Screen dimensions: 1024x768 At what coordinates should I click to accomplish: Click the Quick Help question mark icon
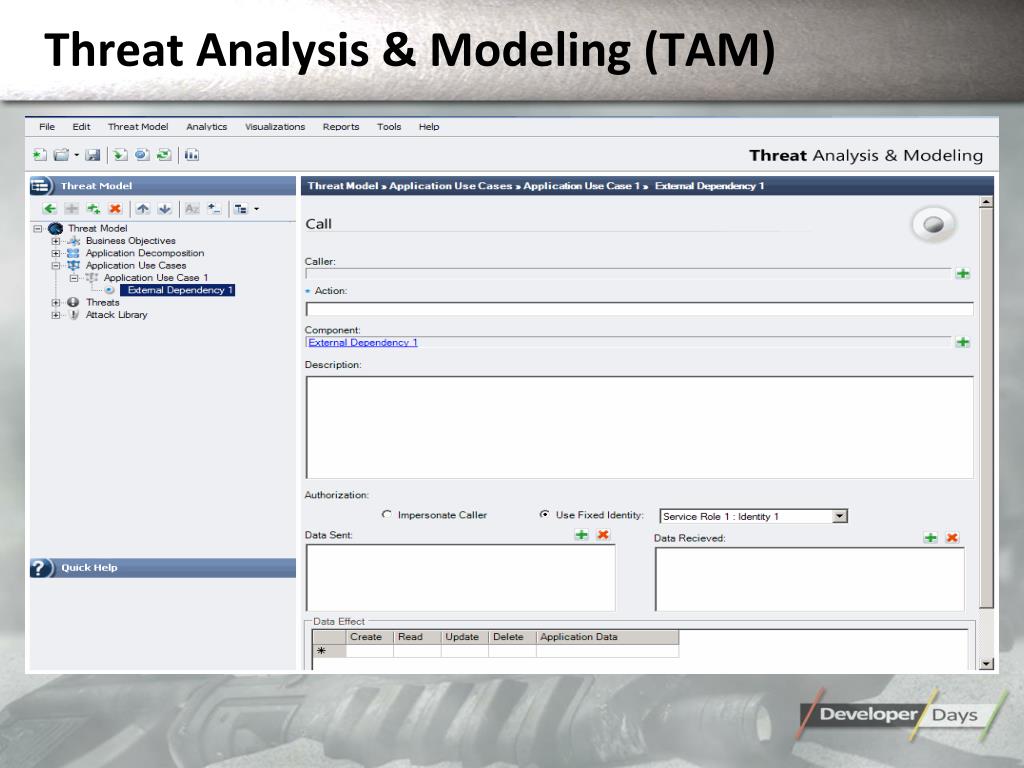pyautogui.click(x=40, y=568)
